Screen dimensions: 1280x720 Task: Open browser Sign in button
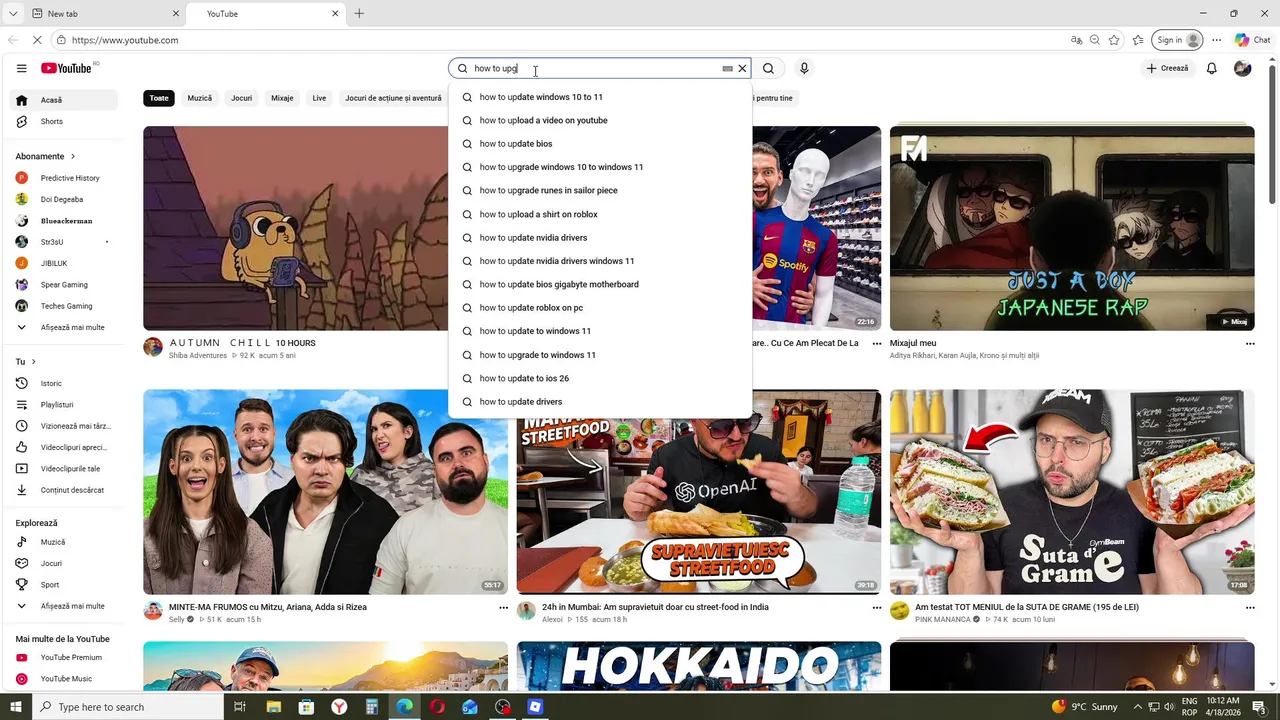[x=1177, y=40]
